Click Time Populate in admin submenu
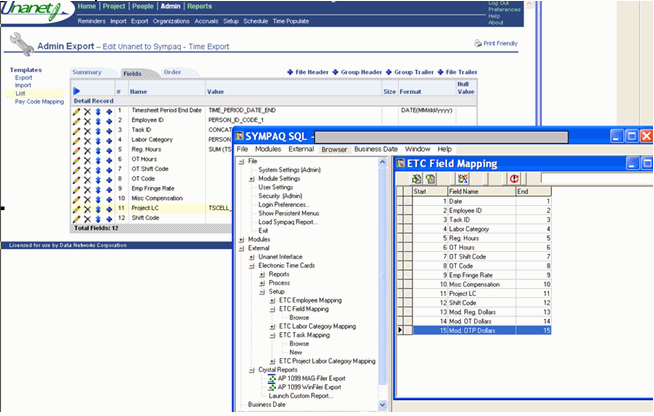The image size is (654, 416). 291,21
